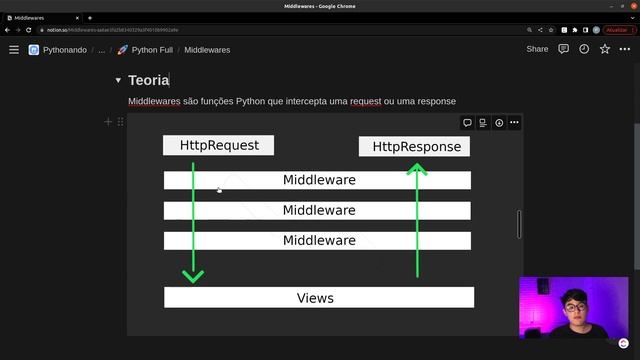The height and width of the screenshot is (360, 640).
Task: Expand the collapsed breadcrumb ellipsis
Action: (x=102, y=50)
